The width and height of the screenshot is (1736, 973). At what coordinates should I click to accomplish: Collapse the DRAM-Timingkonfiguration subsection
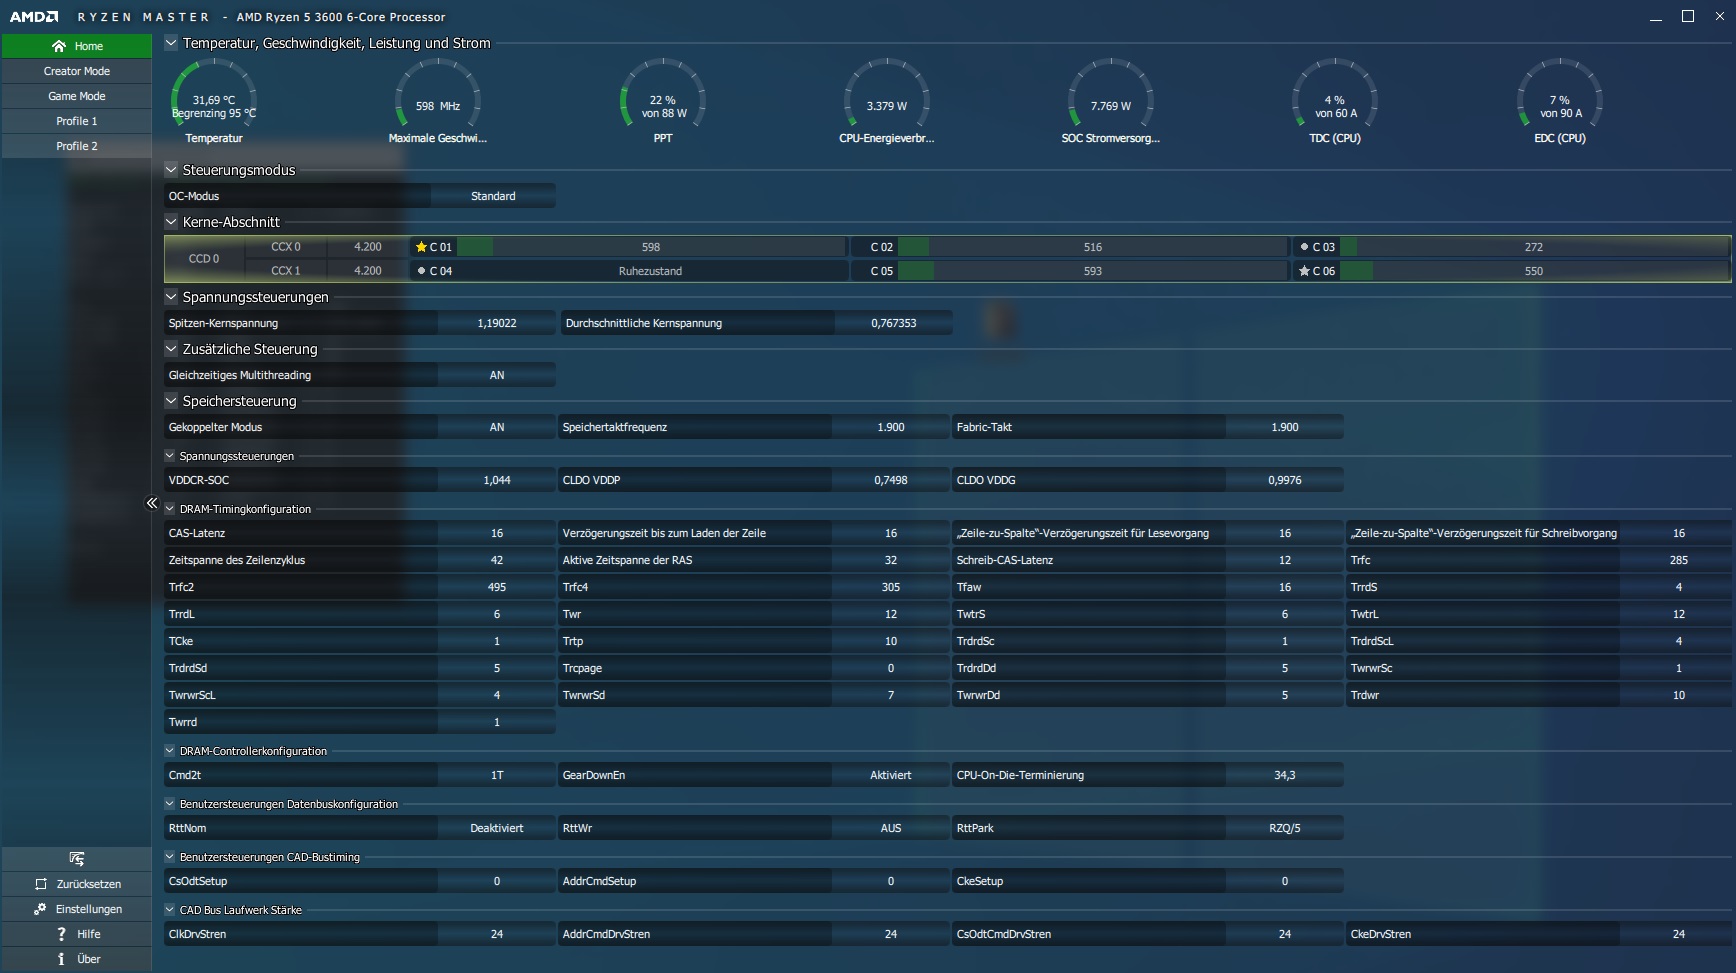click(x=170, y=509)
